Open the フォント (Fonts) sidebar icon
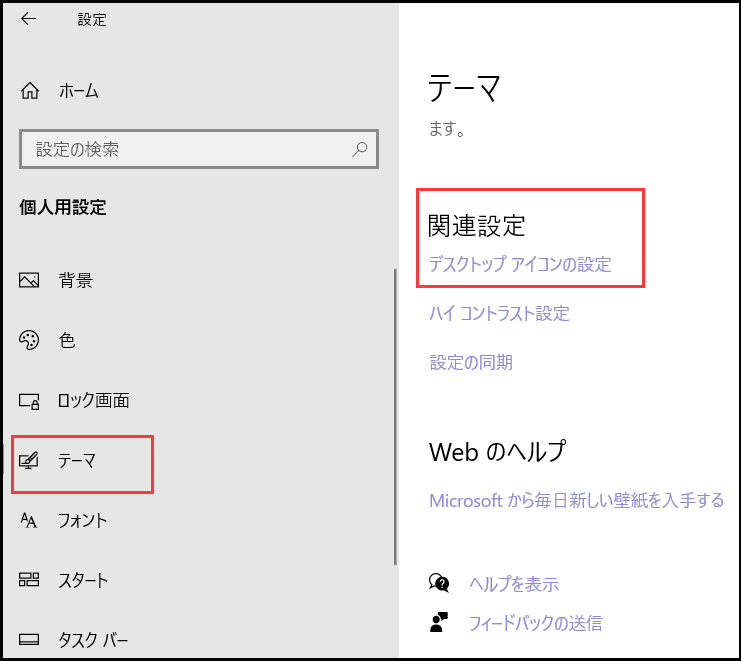 [29, 521]
